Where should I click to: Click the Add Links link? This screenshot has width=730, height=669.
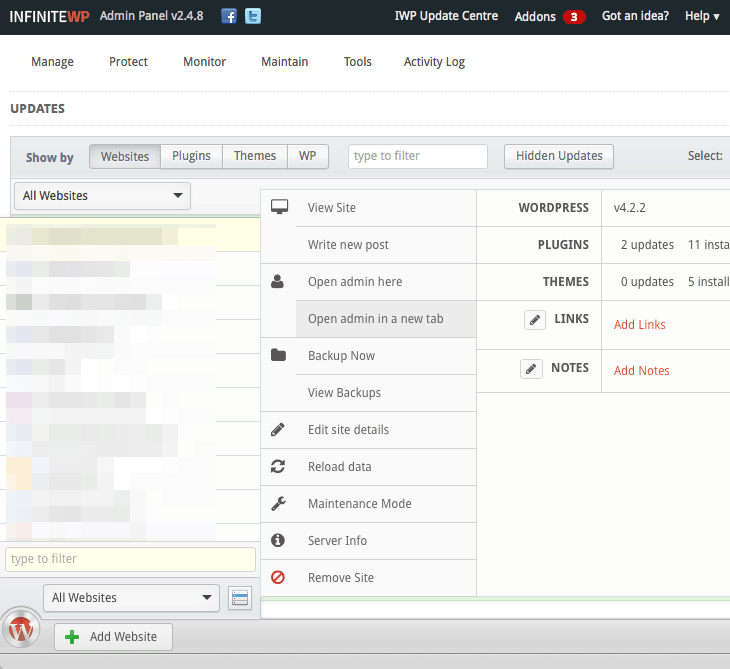pos(639,324)
